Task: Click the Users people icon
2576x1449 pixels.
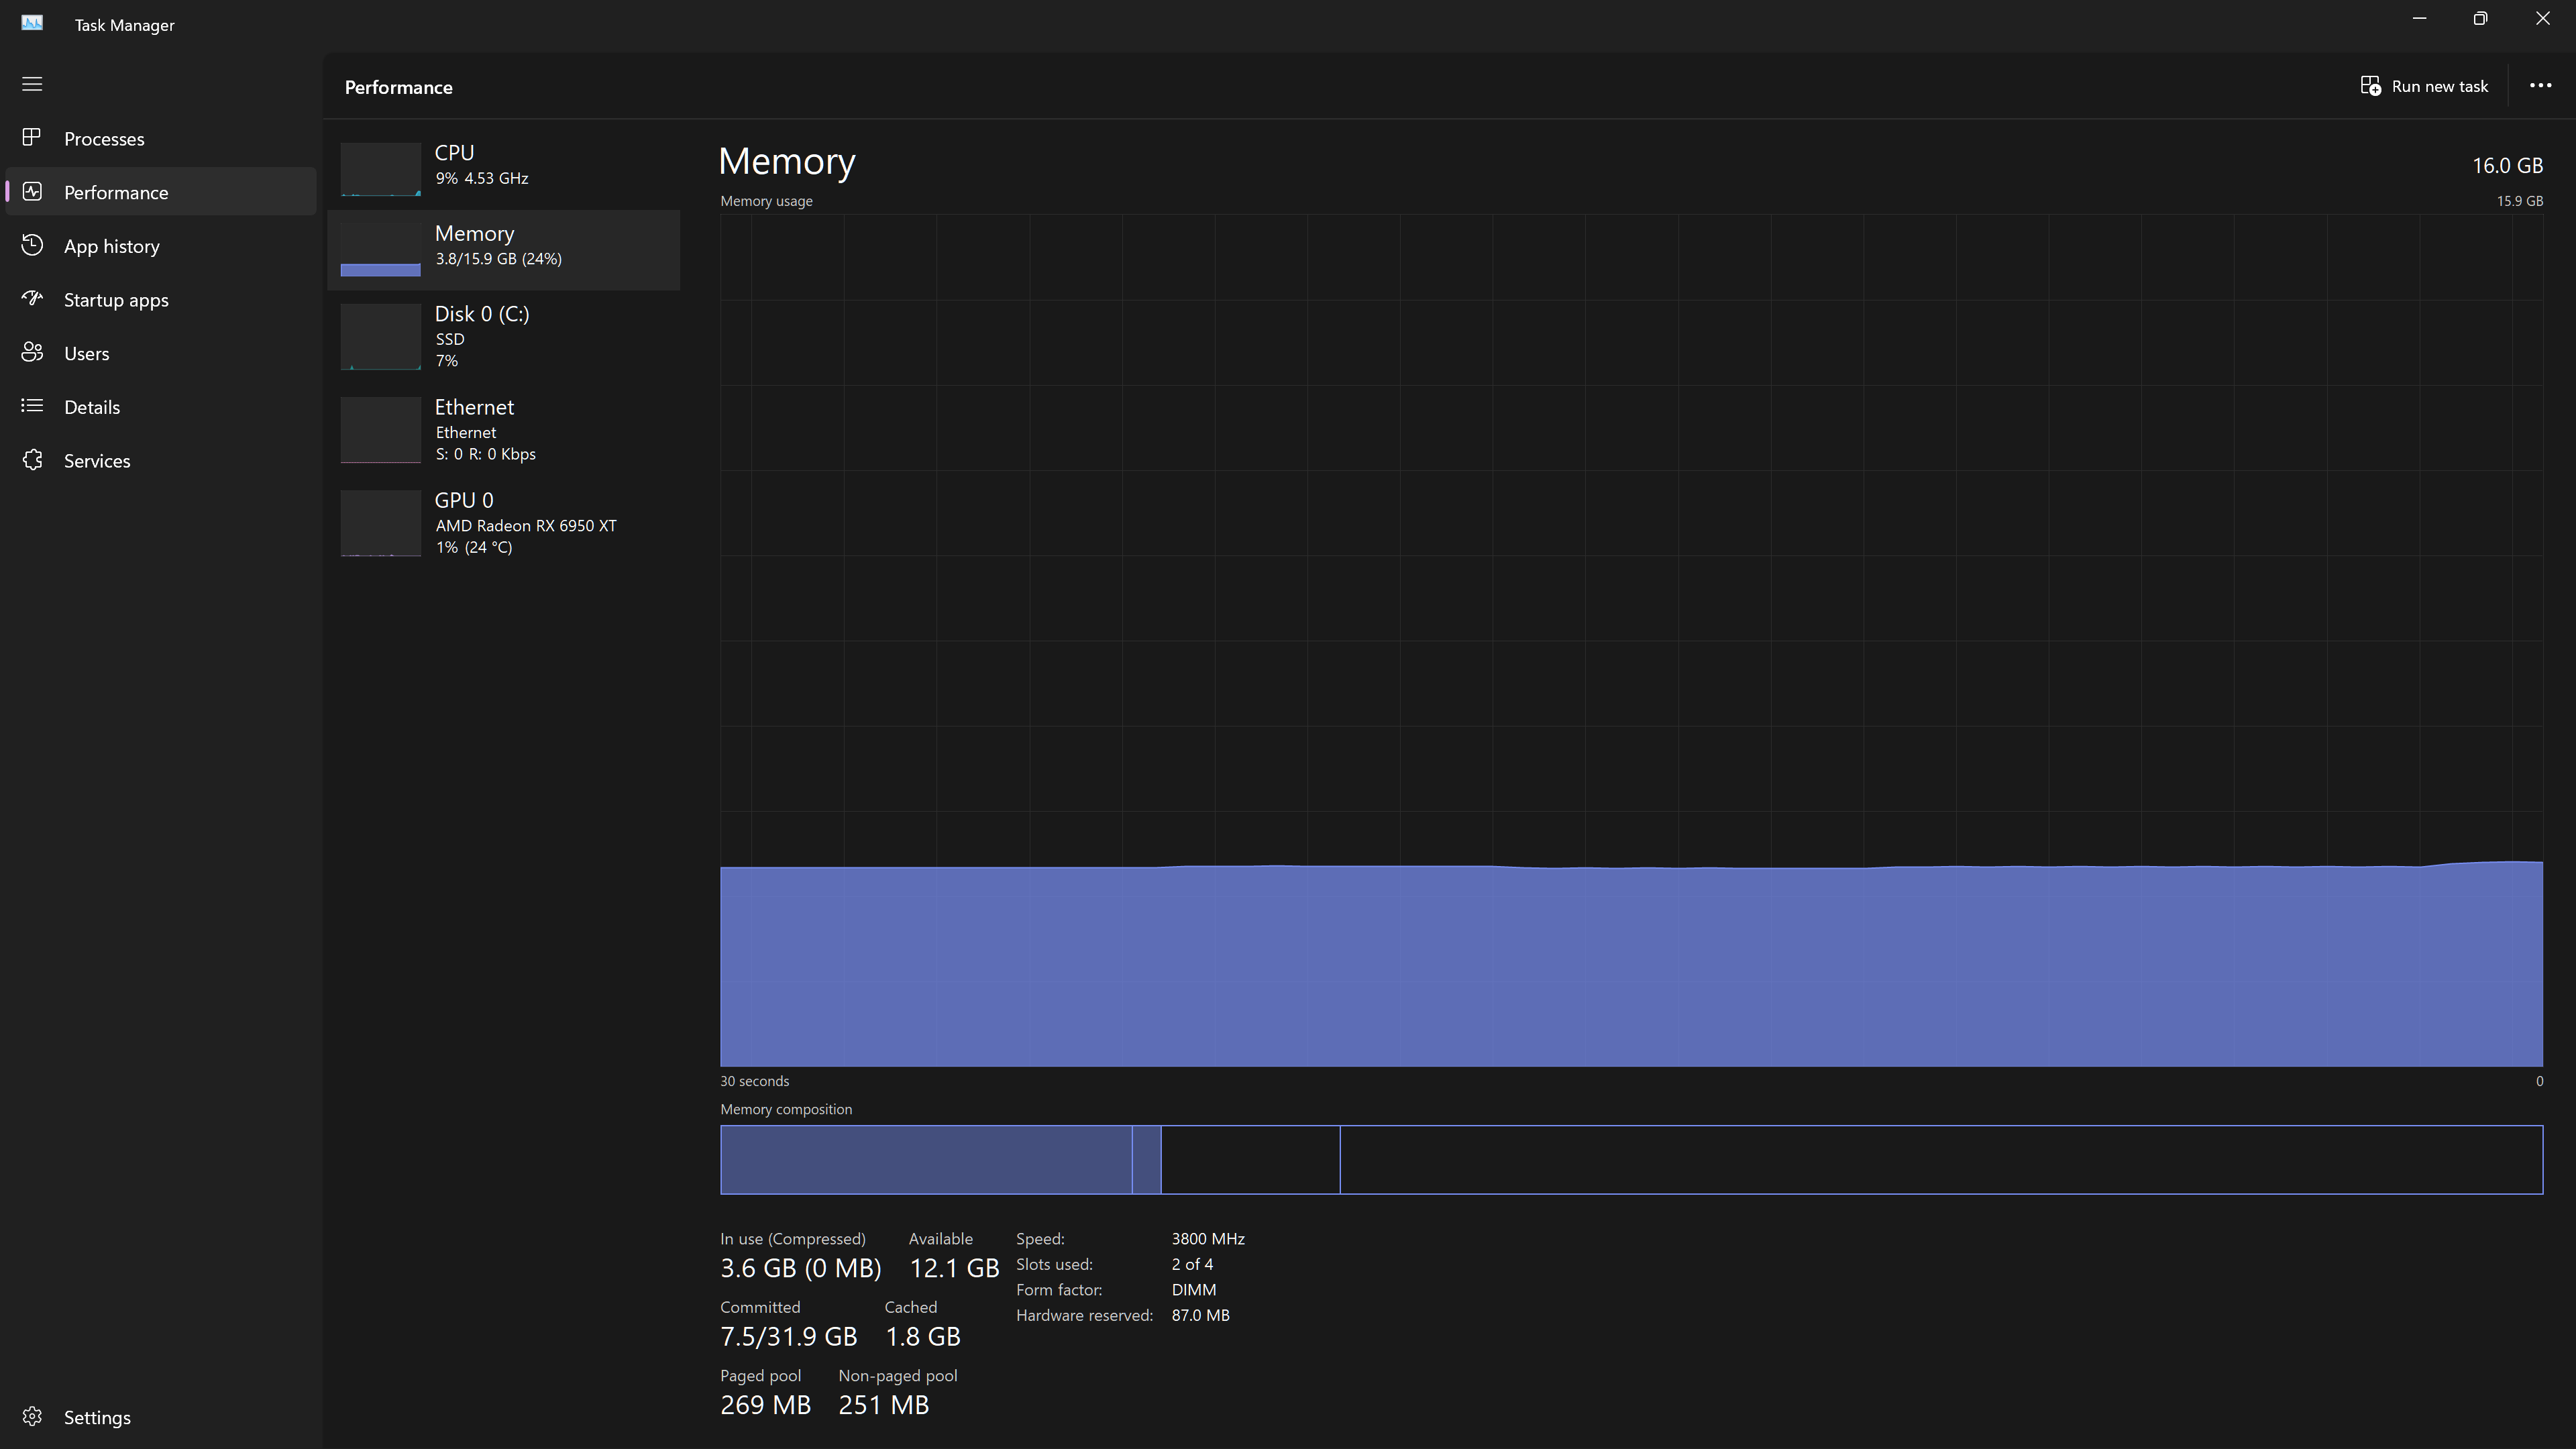Action: [x=32, y=352]
